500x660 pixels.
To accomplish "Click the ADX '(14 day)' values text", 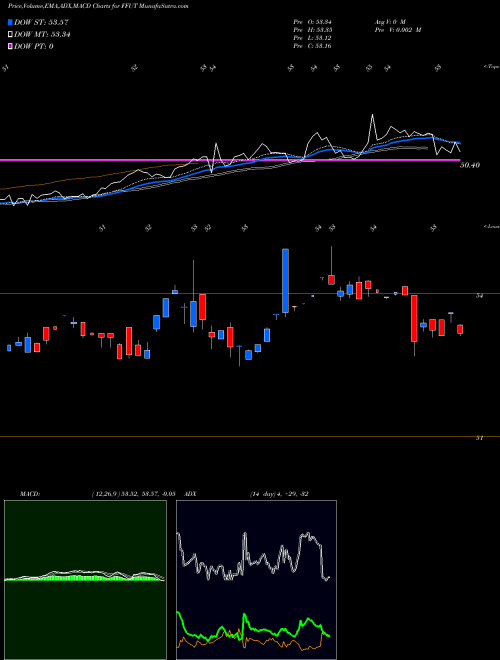I will 279,494.
